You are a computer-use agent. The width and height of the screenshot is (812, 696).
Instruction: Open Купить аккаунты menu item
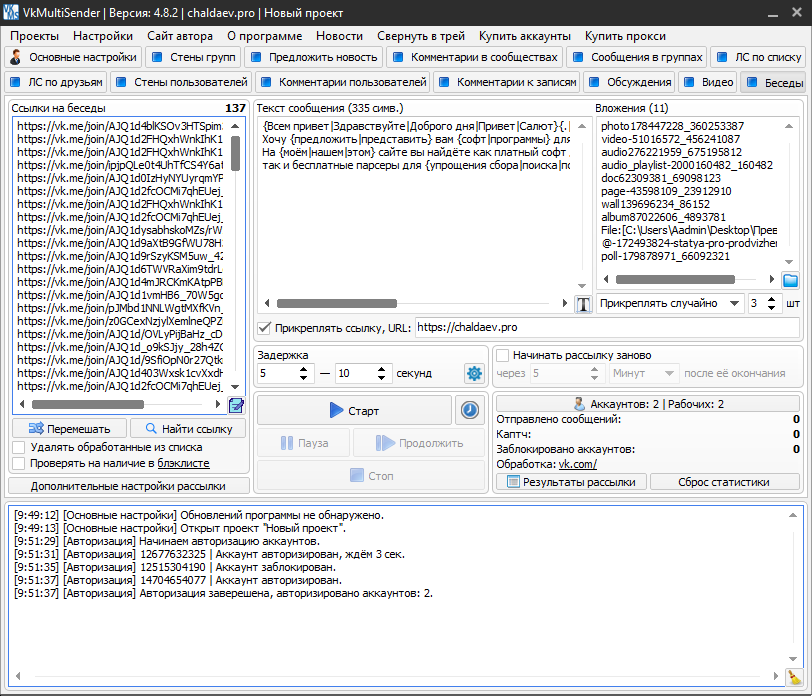coord(525,36)
